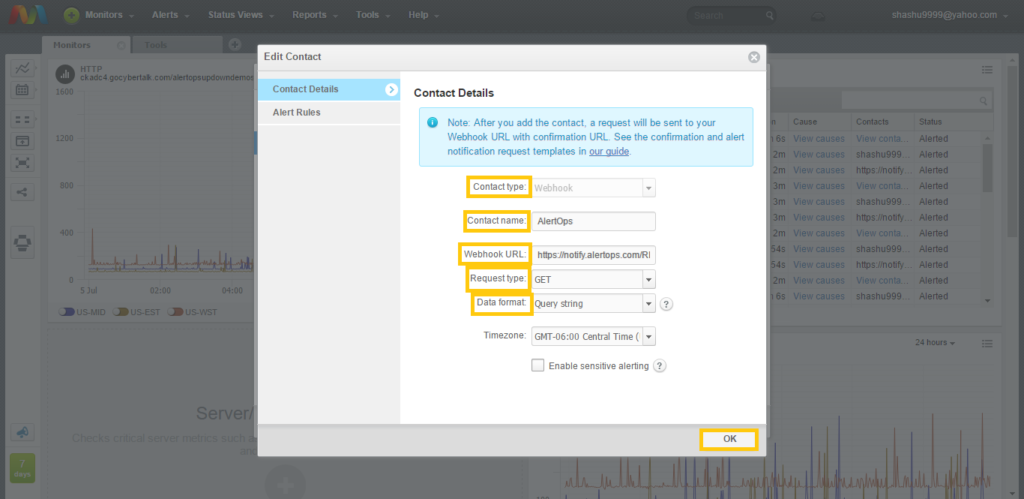Open the shashu9999@yahoo.com account menu
This screenshot has width=1024, height=499.
pos(950,15)
